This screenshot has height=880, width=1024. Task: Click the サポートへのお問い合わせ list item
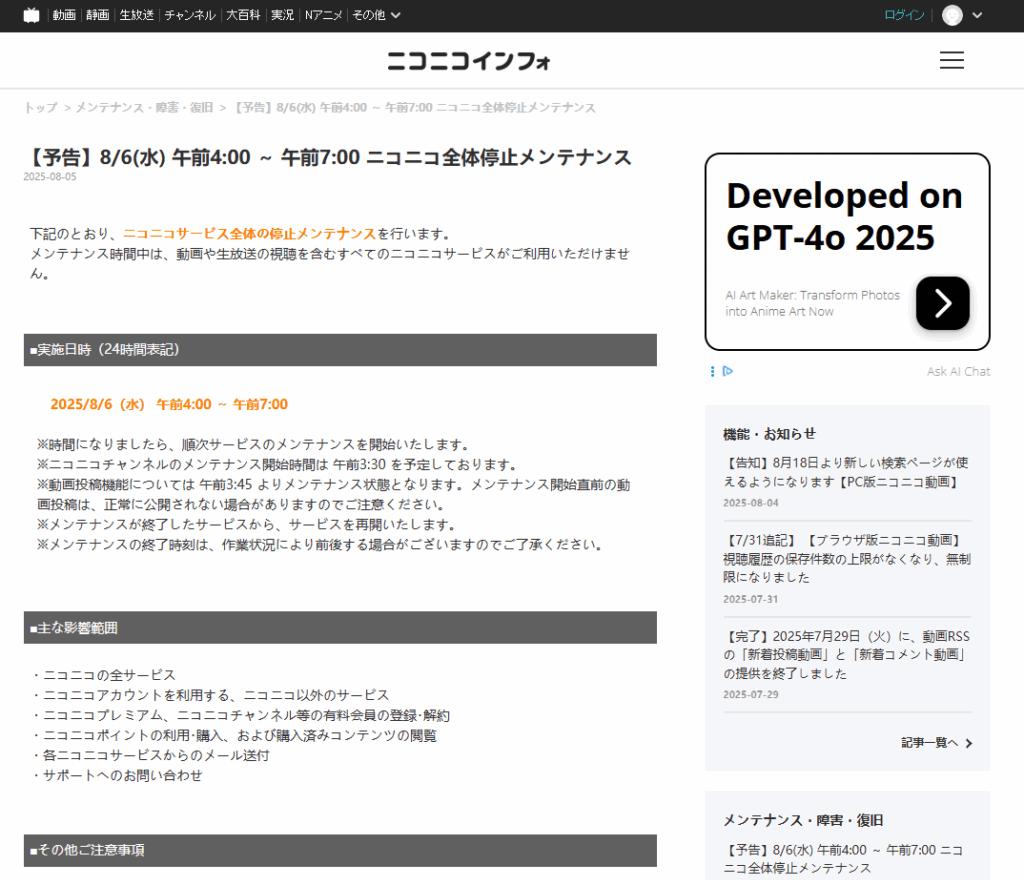[117, 776]
